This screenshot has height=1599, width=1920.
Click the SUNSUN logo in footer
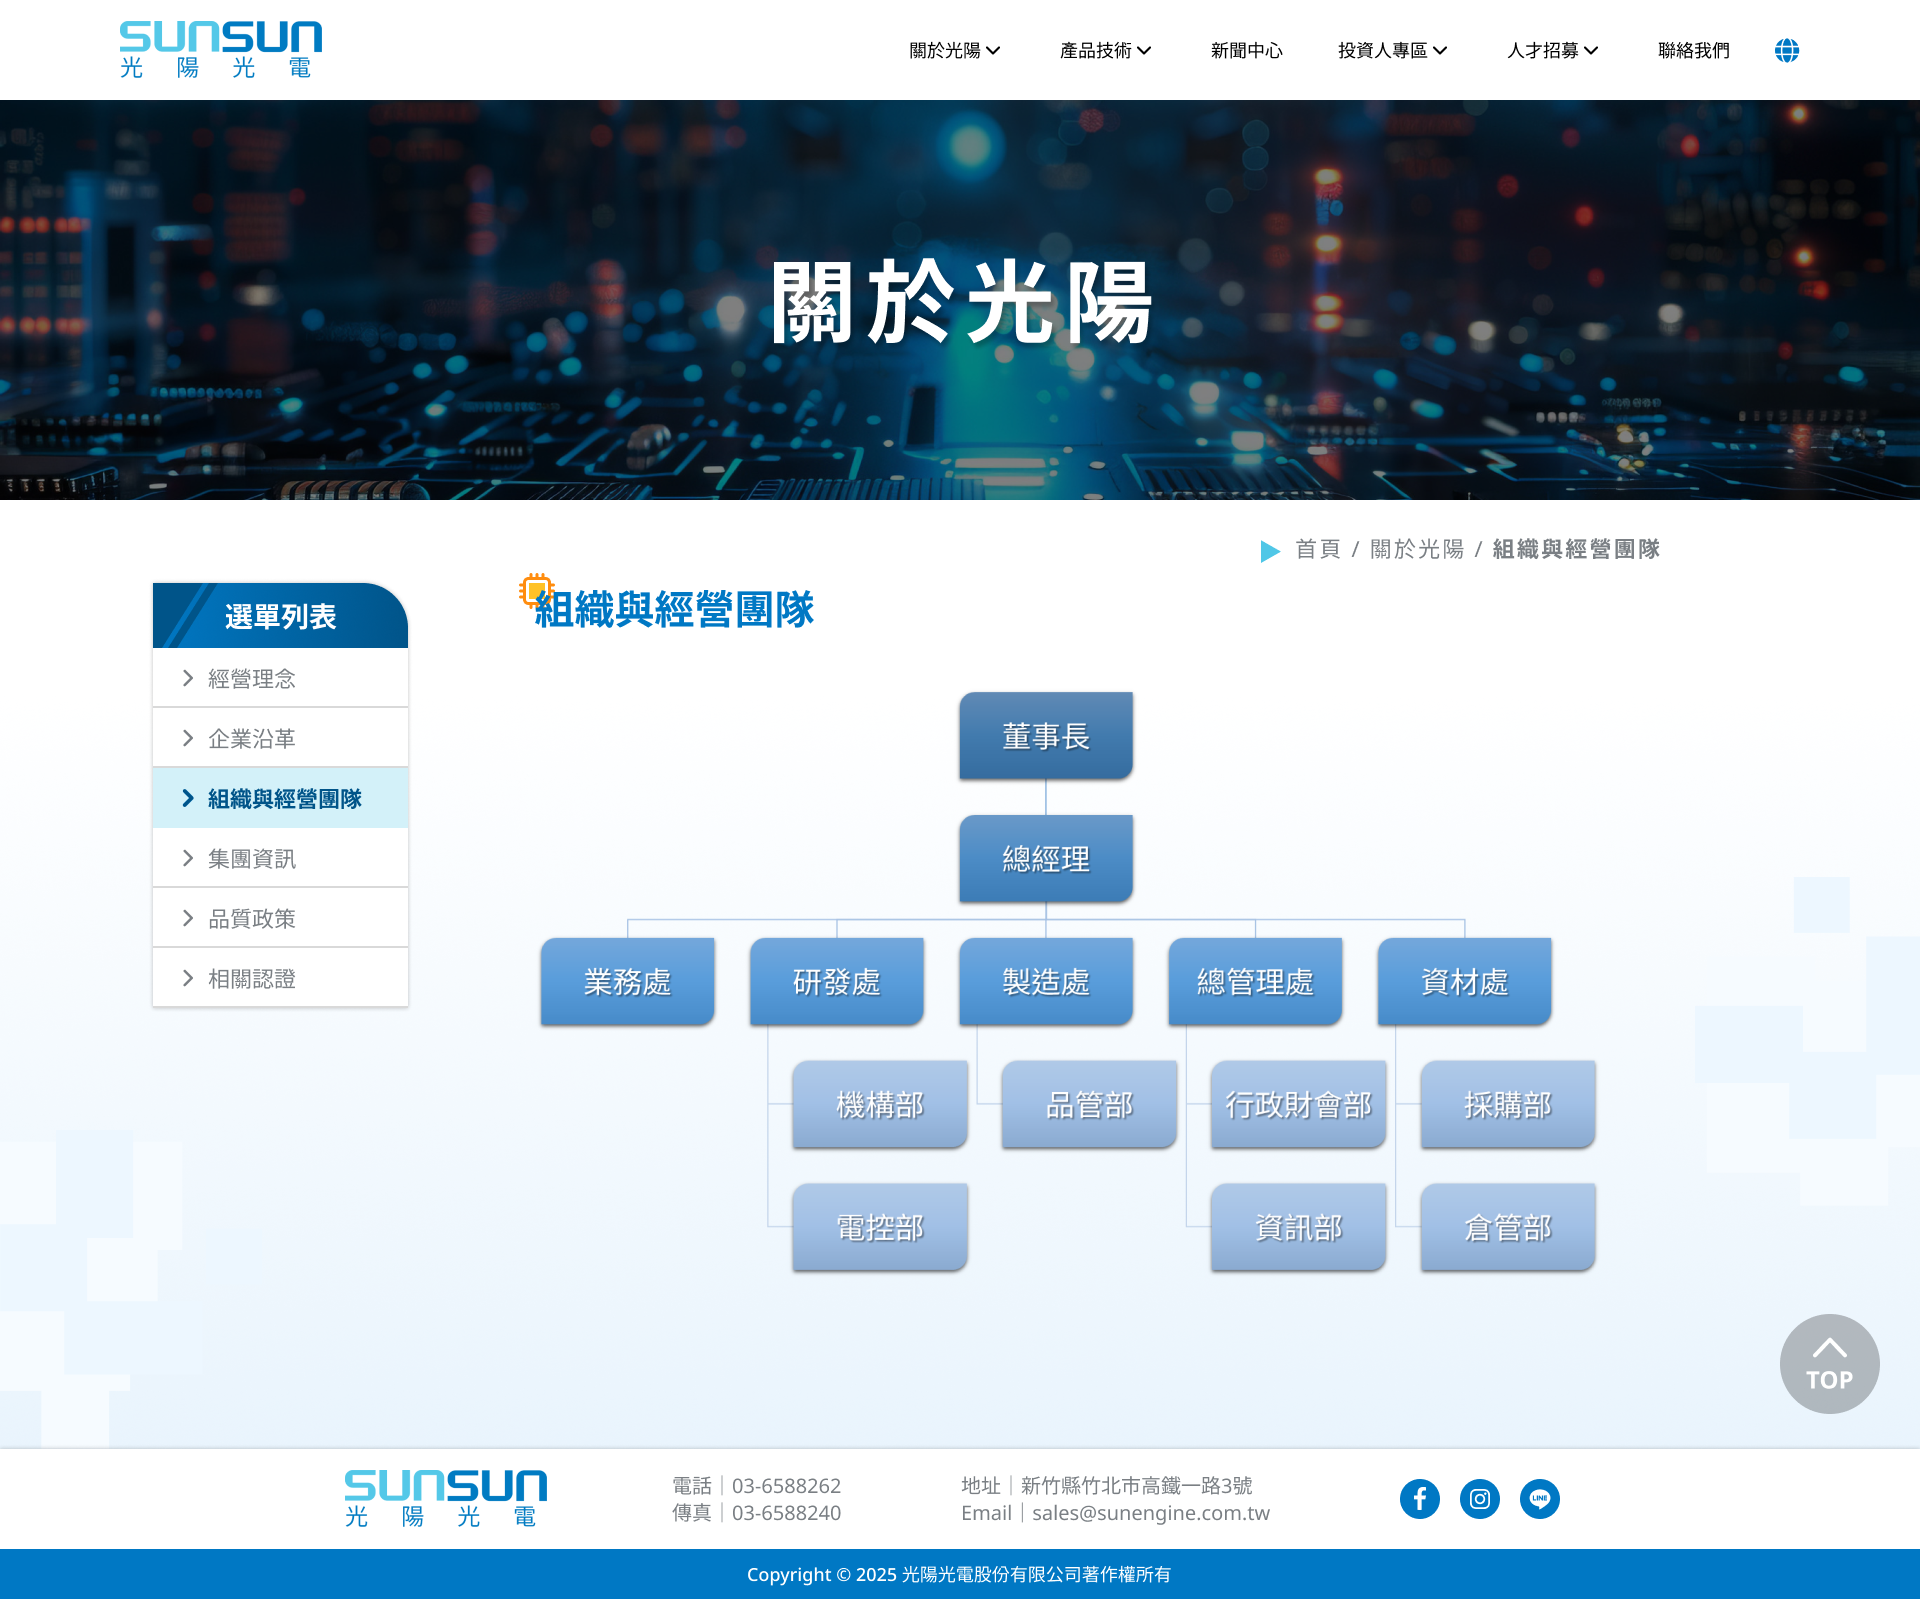tap(446, 1498)
